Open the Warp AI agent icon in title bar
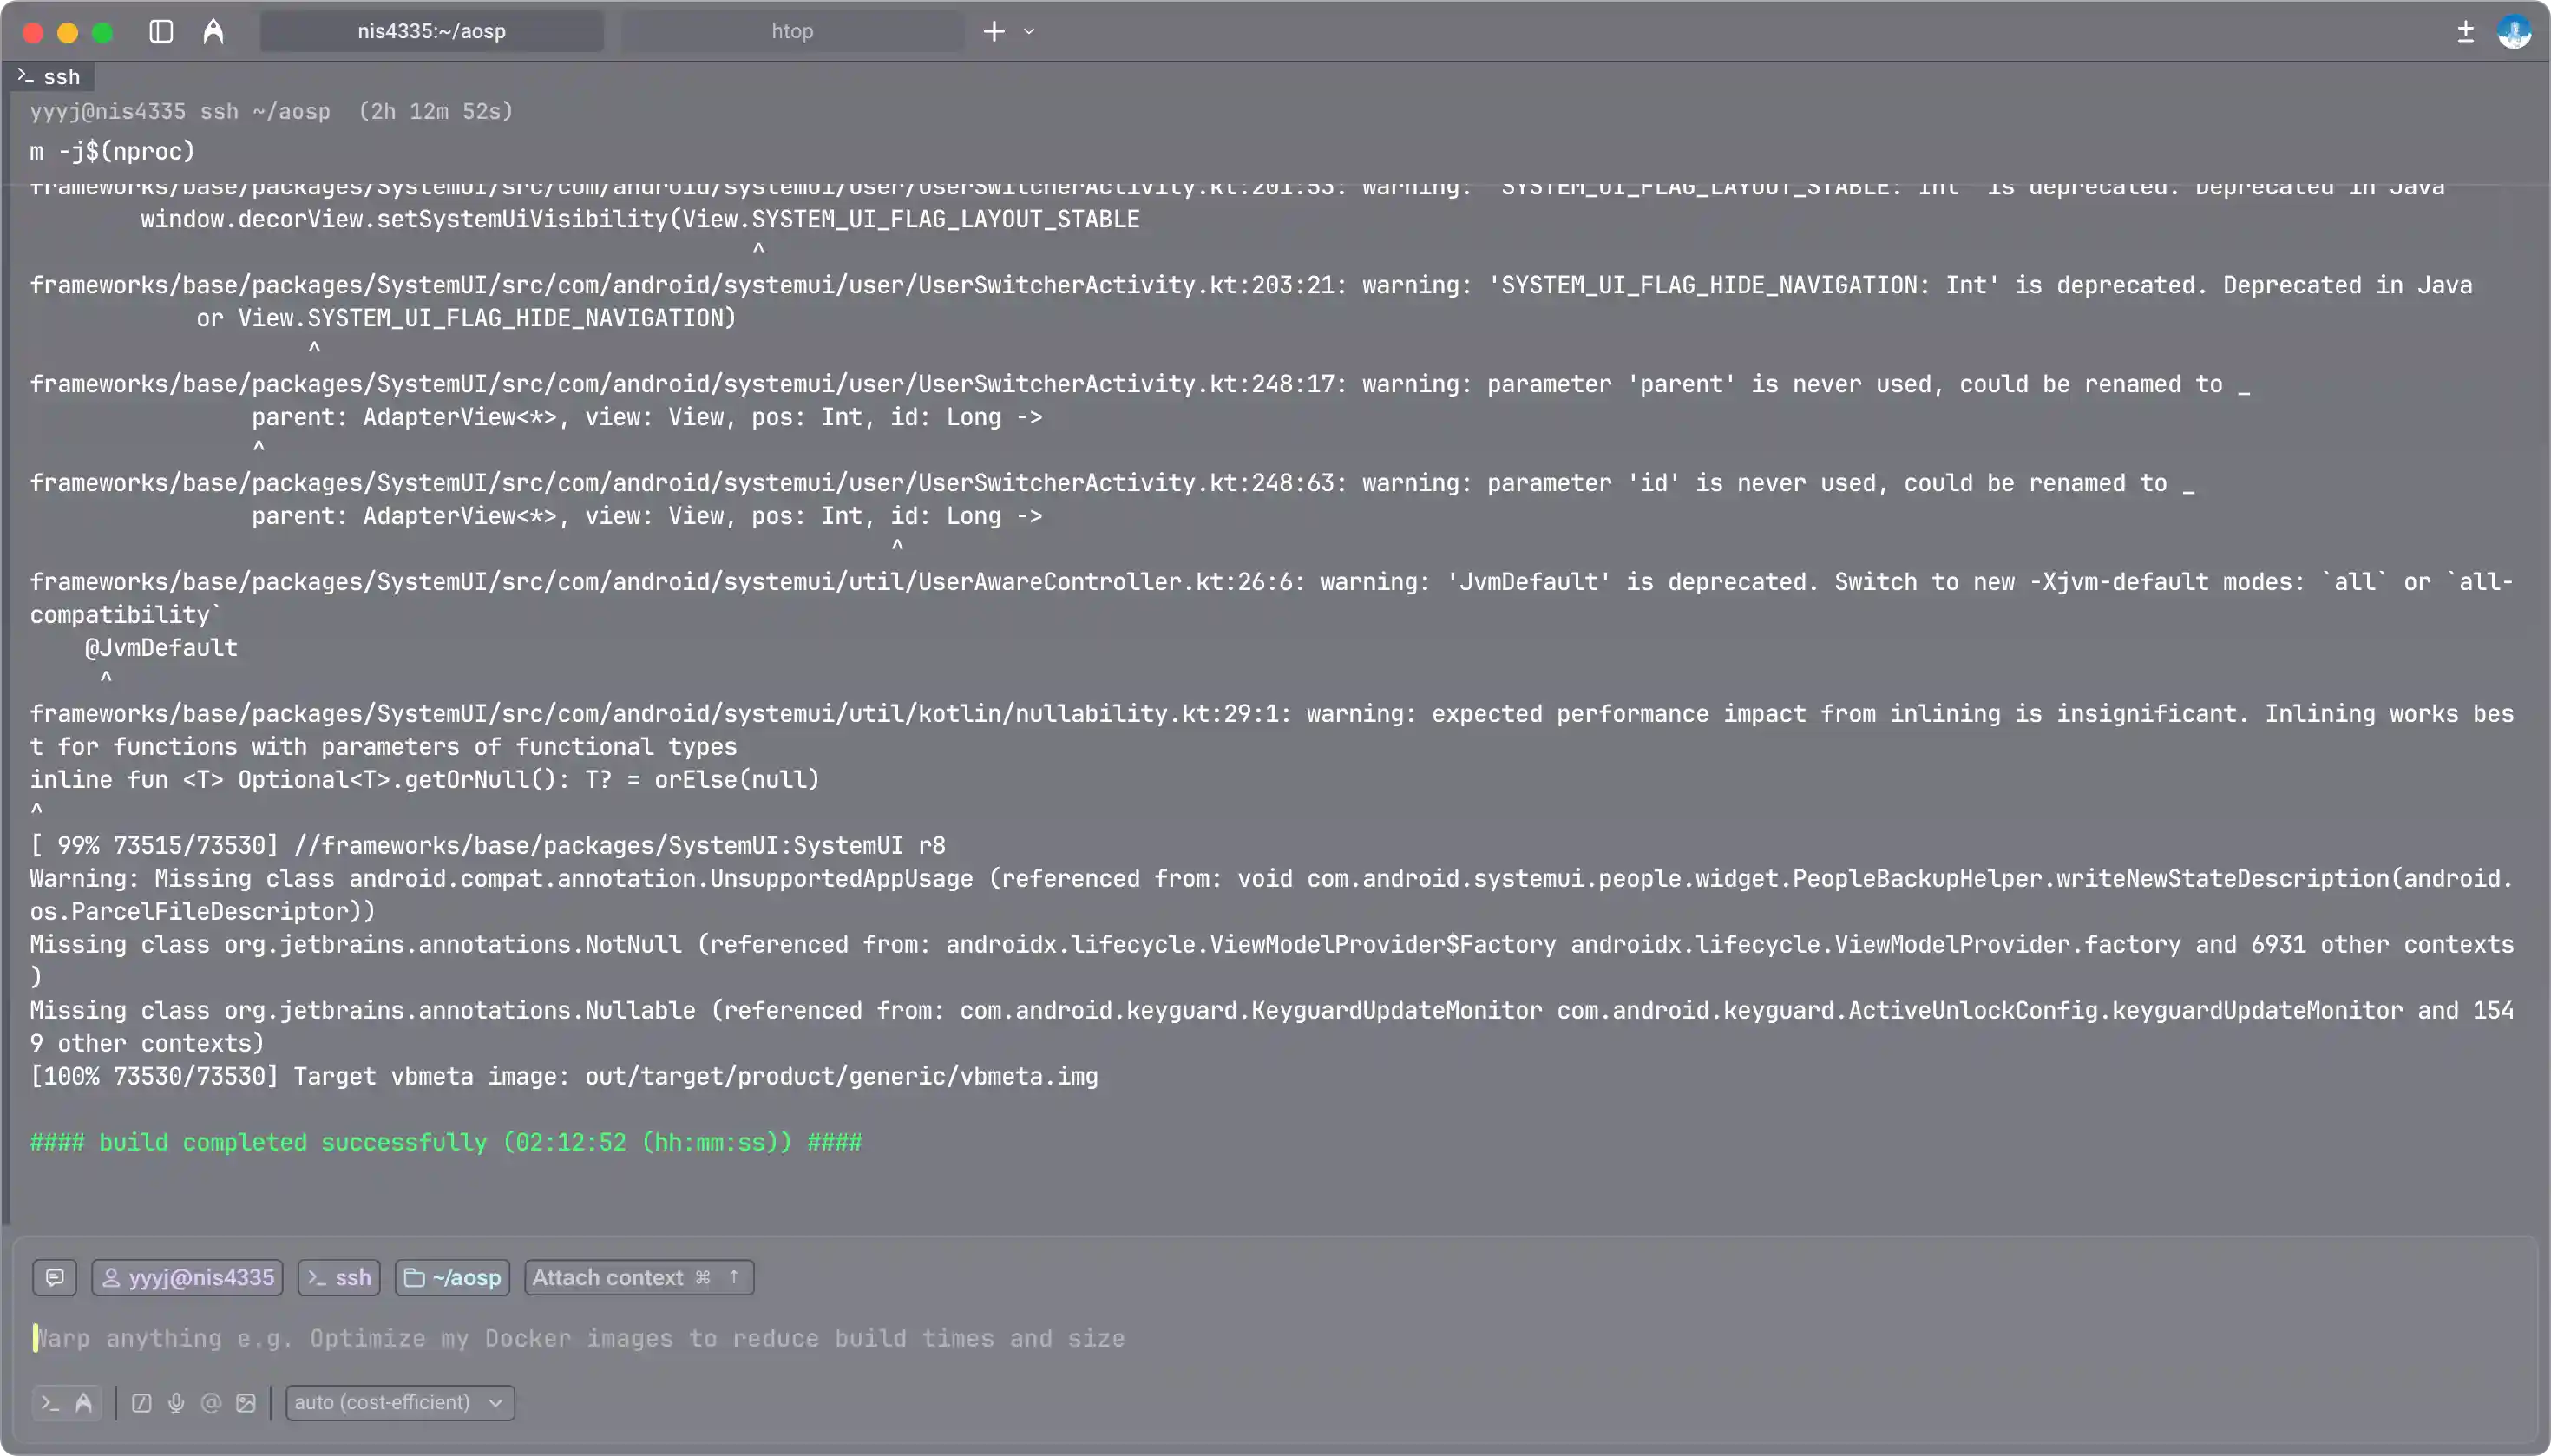 (213, 32)
